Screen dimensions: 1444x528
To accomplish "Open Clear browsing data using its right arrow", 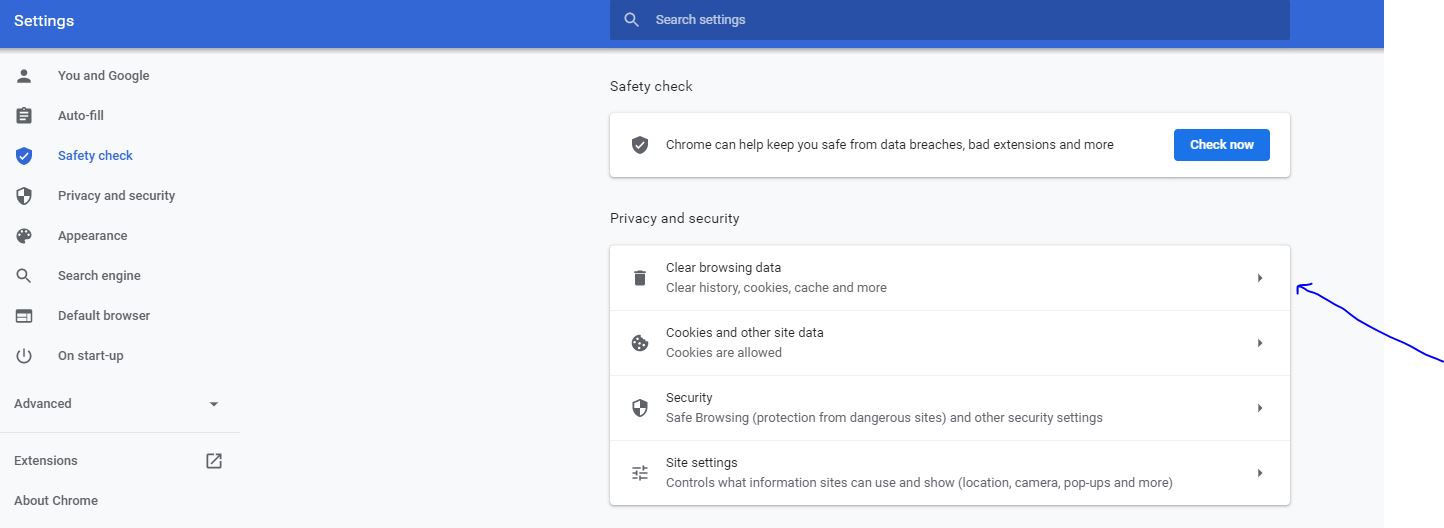I will pyautogui.click(x=1260, y=278).
